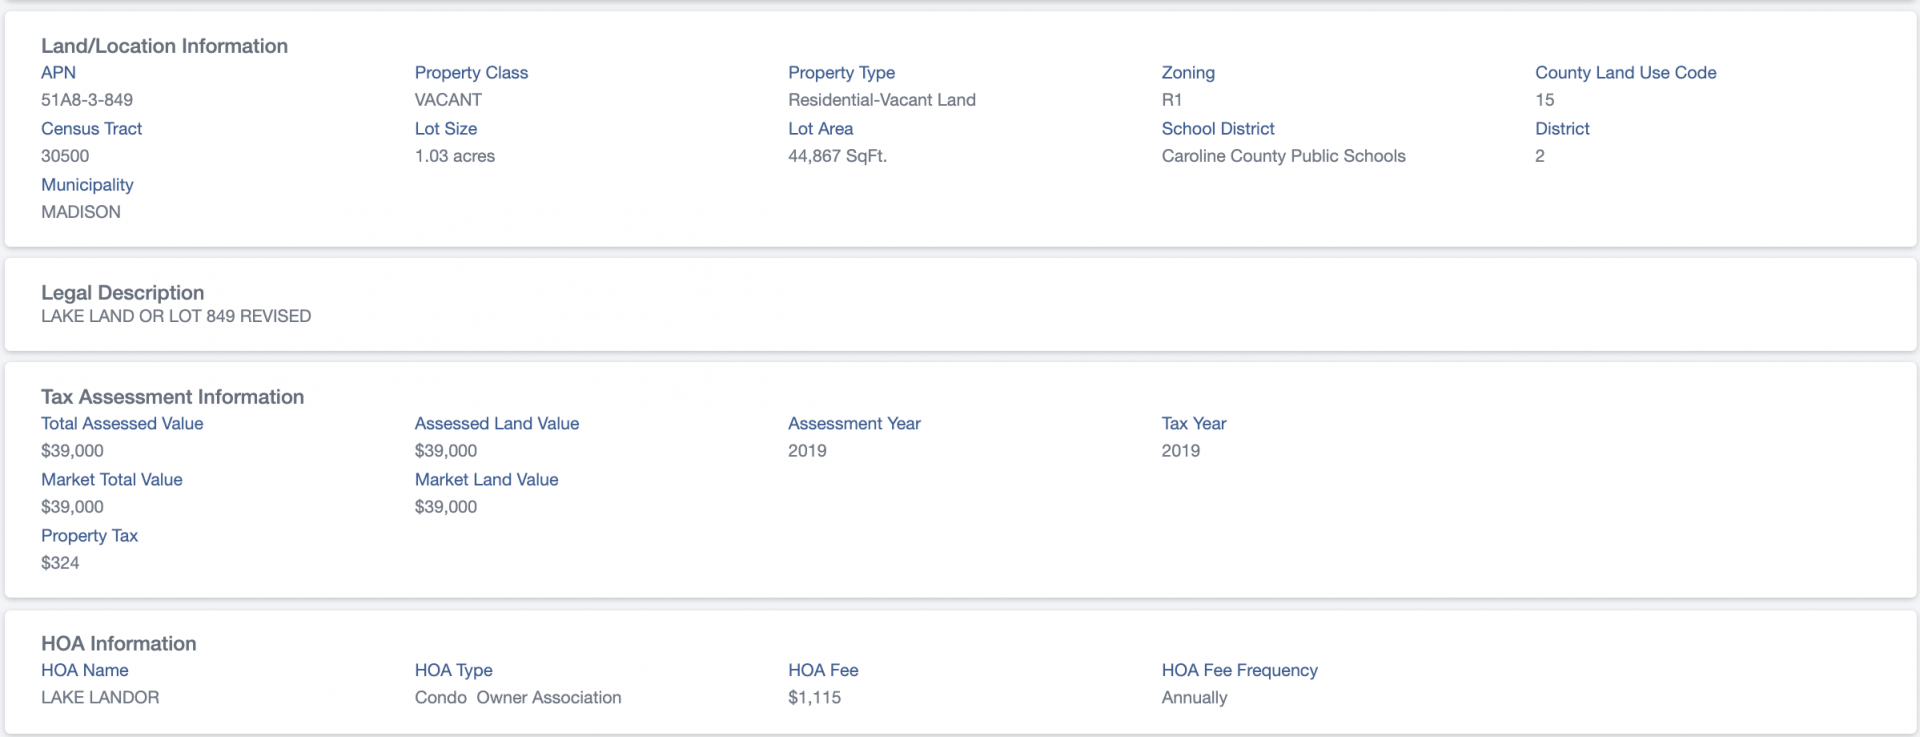Click the Municipality label
Viewport: 1920px width, 737px height.
(x=87, y=185)
